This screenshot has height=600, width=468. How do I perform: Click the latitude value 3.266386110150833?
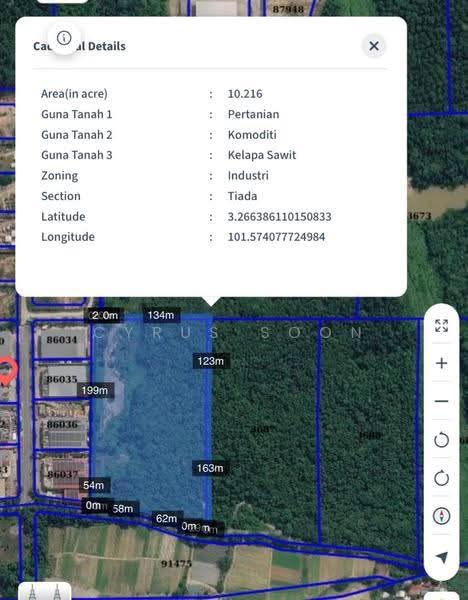point(279,217)
